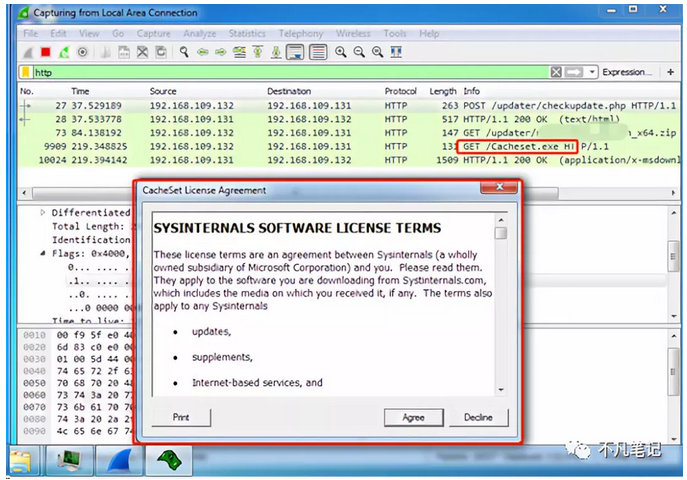
Task: Click packet list horizontal scrollbar right arrow
Action: point(673,193)
